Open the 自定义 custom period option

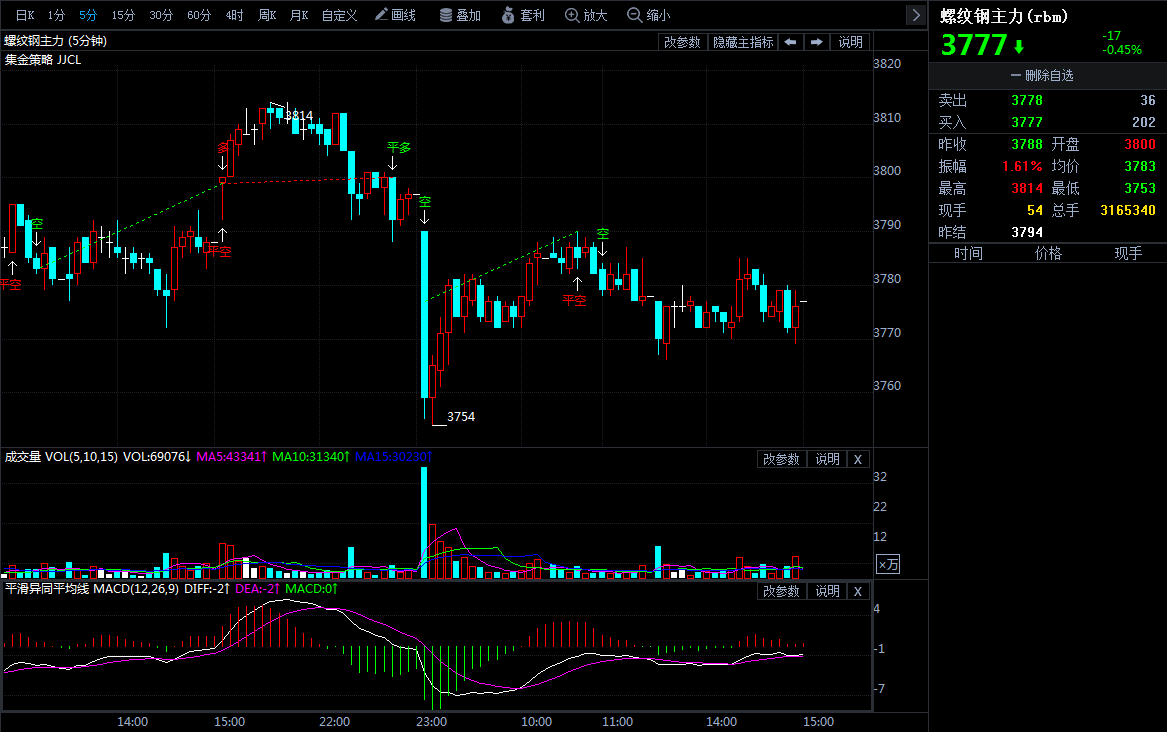click(x=339, y=15)
